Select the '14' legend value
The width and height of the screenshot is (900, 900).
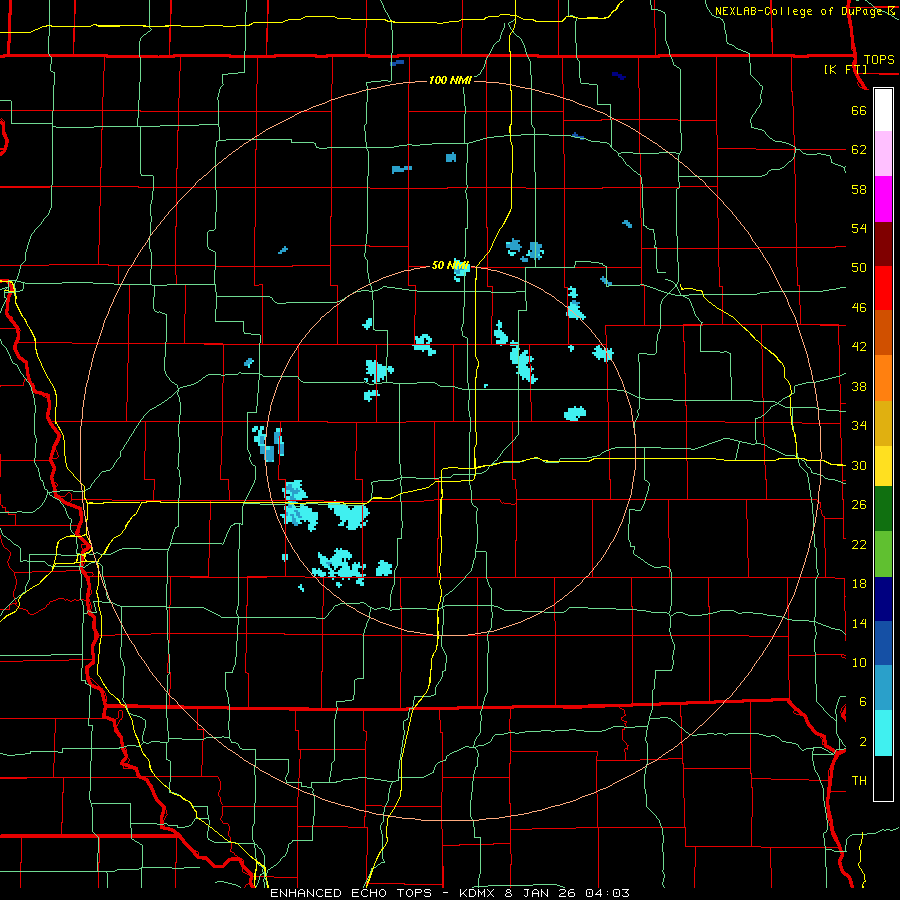click(859, 623)
